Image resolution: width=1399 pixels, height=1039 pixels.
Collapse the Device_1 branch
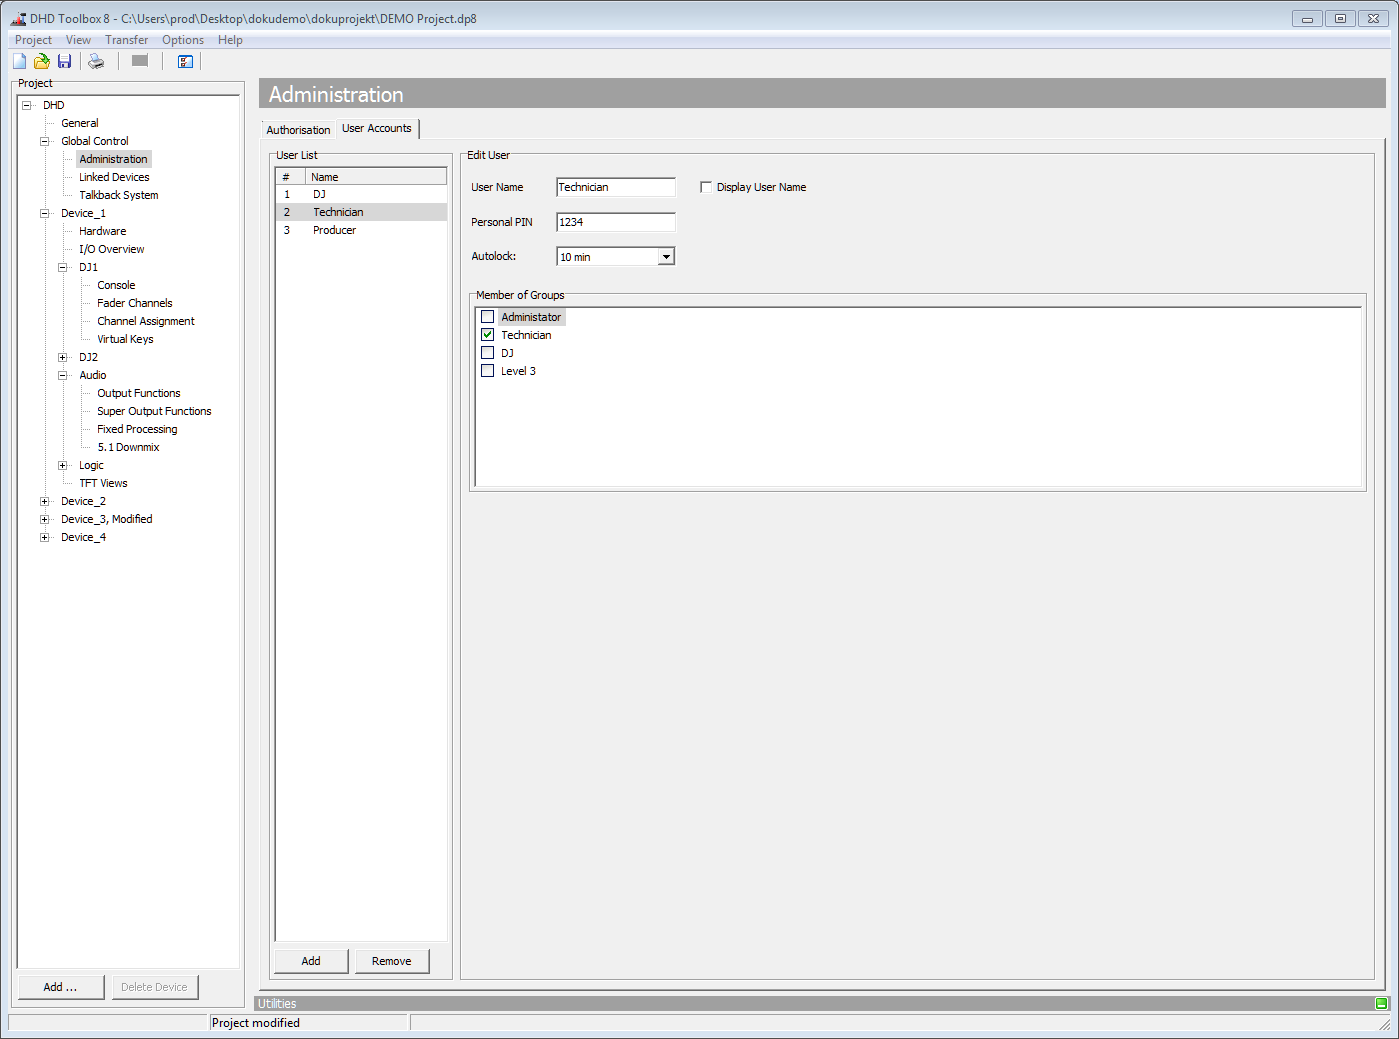(44, 212)
